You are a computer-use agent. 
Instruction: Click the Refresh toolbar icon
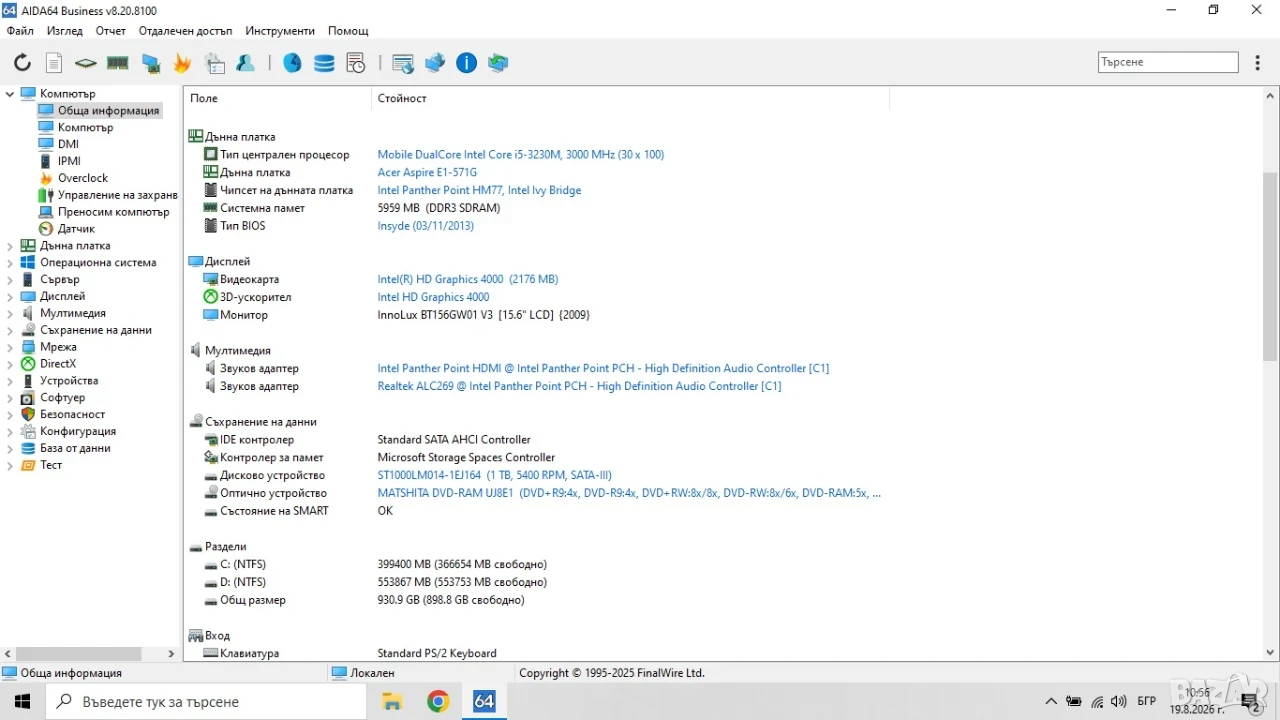(x=22, y=63)
